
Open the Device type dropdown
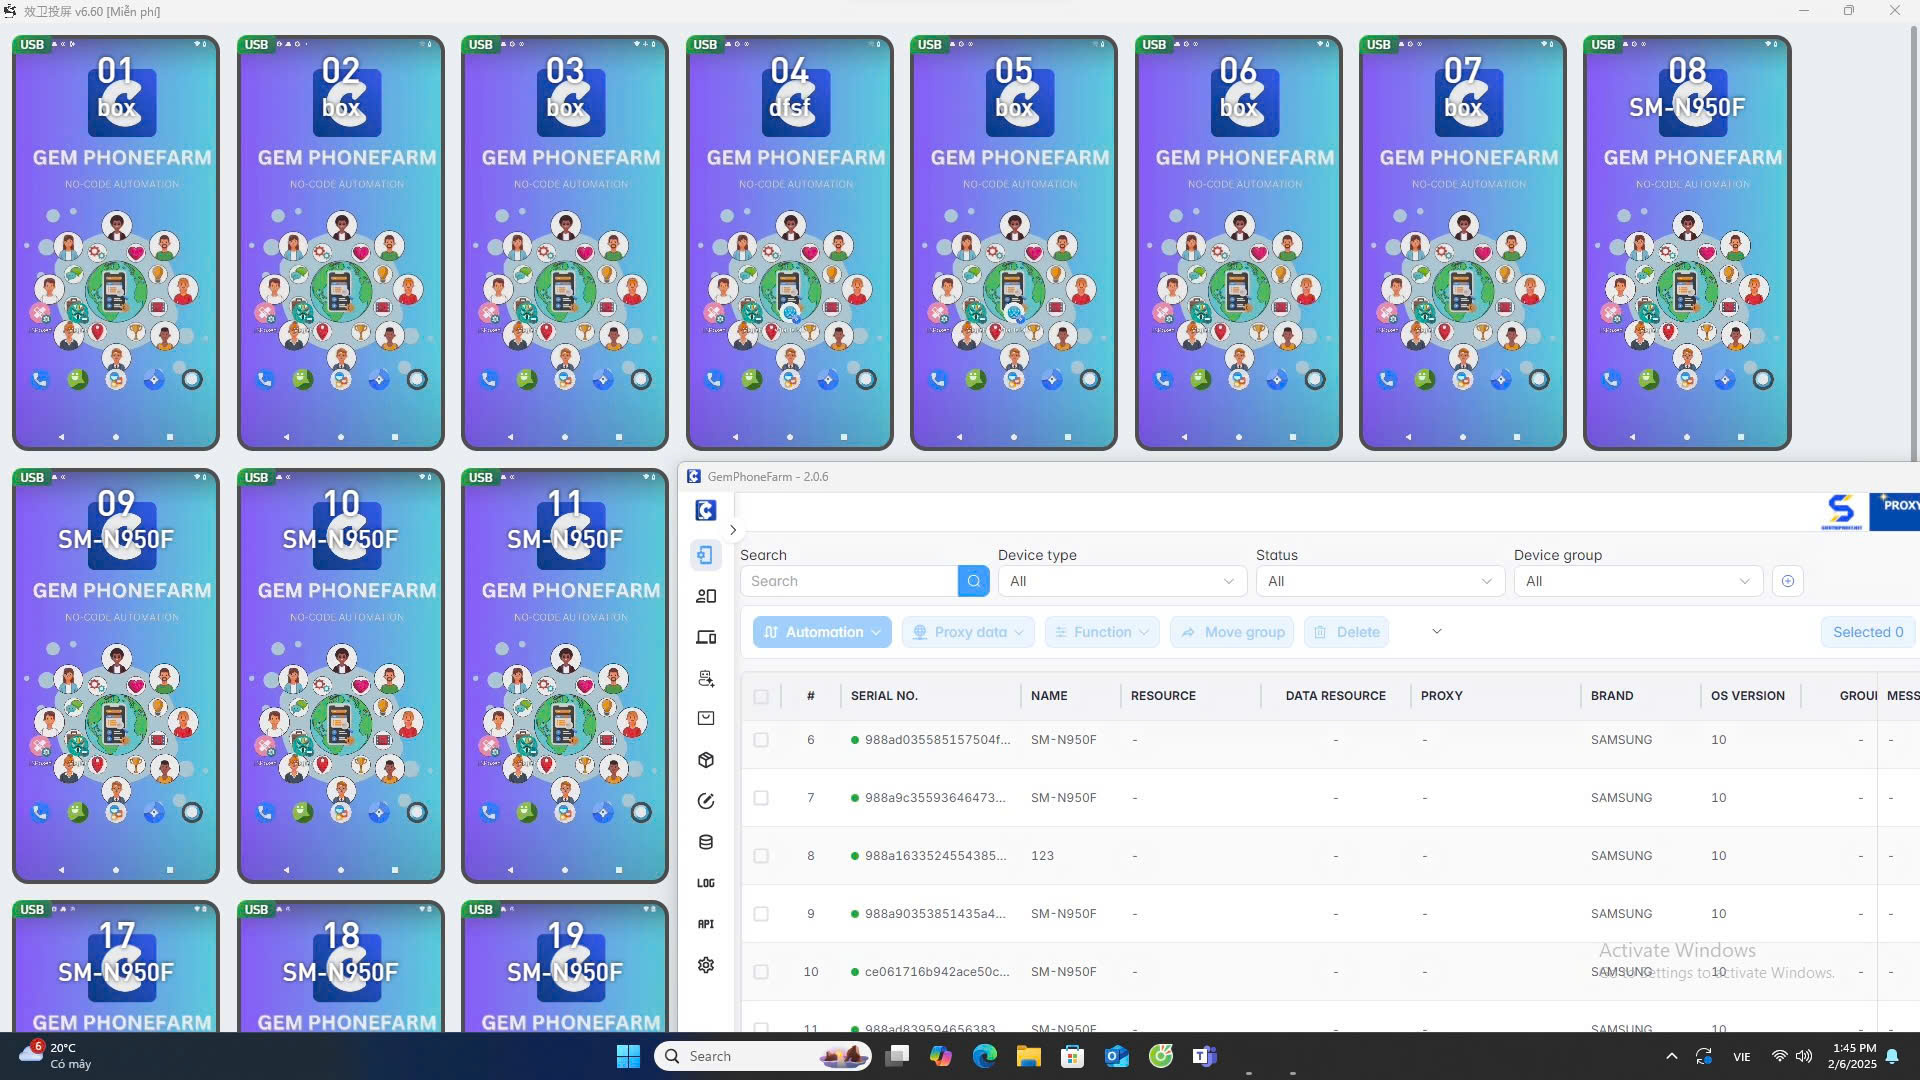1122,581
